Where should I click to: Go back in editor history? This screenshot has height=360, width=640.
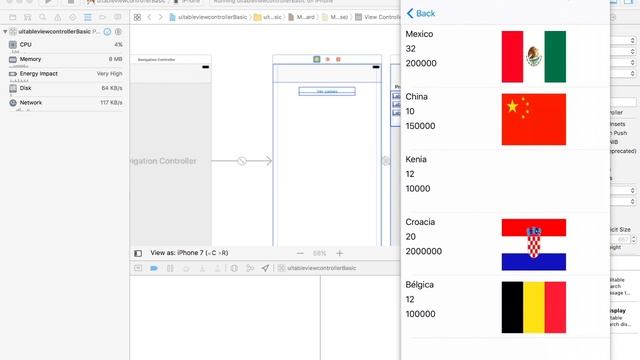point(149,17)
